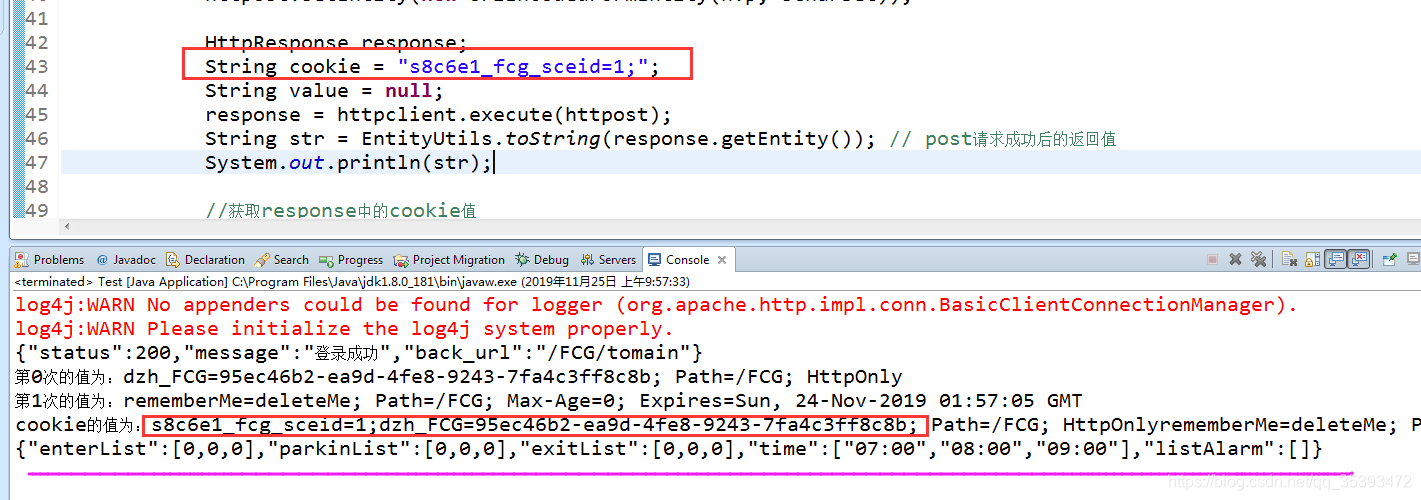Image resolution: width=1421 pixels, height=500 pixels.
Task: Switch to the Javadoc tab
Action: 126,260
